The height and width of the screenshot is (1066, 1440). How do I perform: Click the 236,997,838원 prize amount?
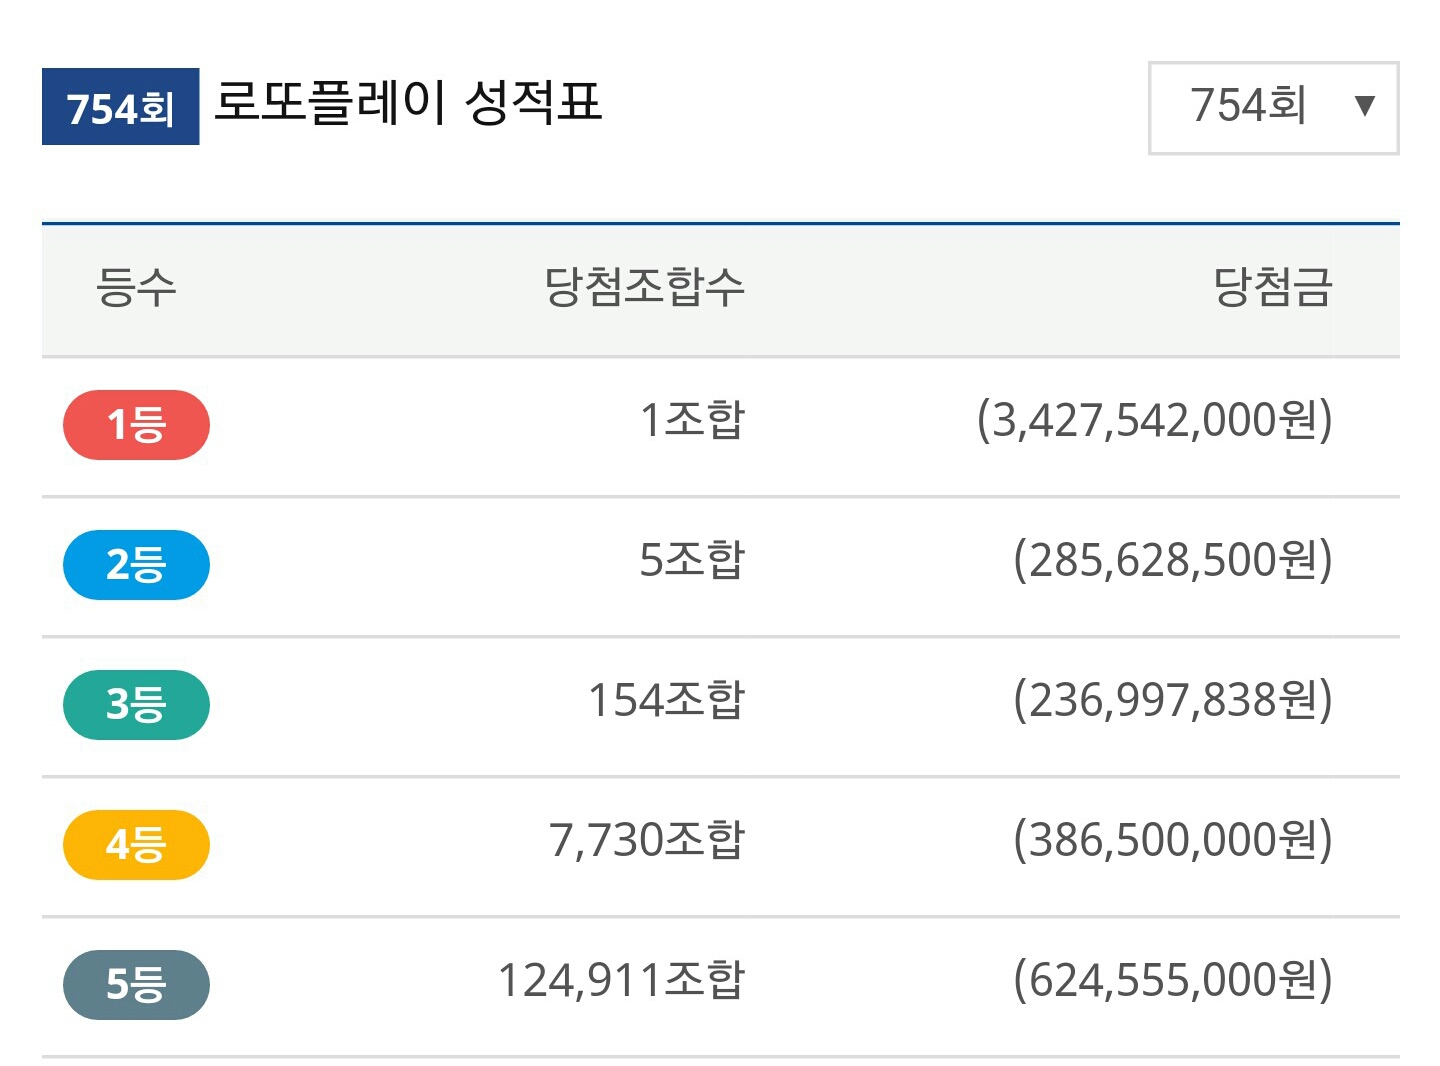(x=1173, y=700)
